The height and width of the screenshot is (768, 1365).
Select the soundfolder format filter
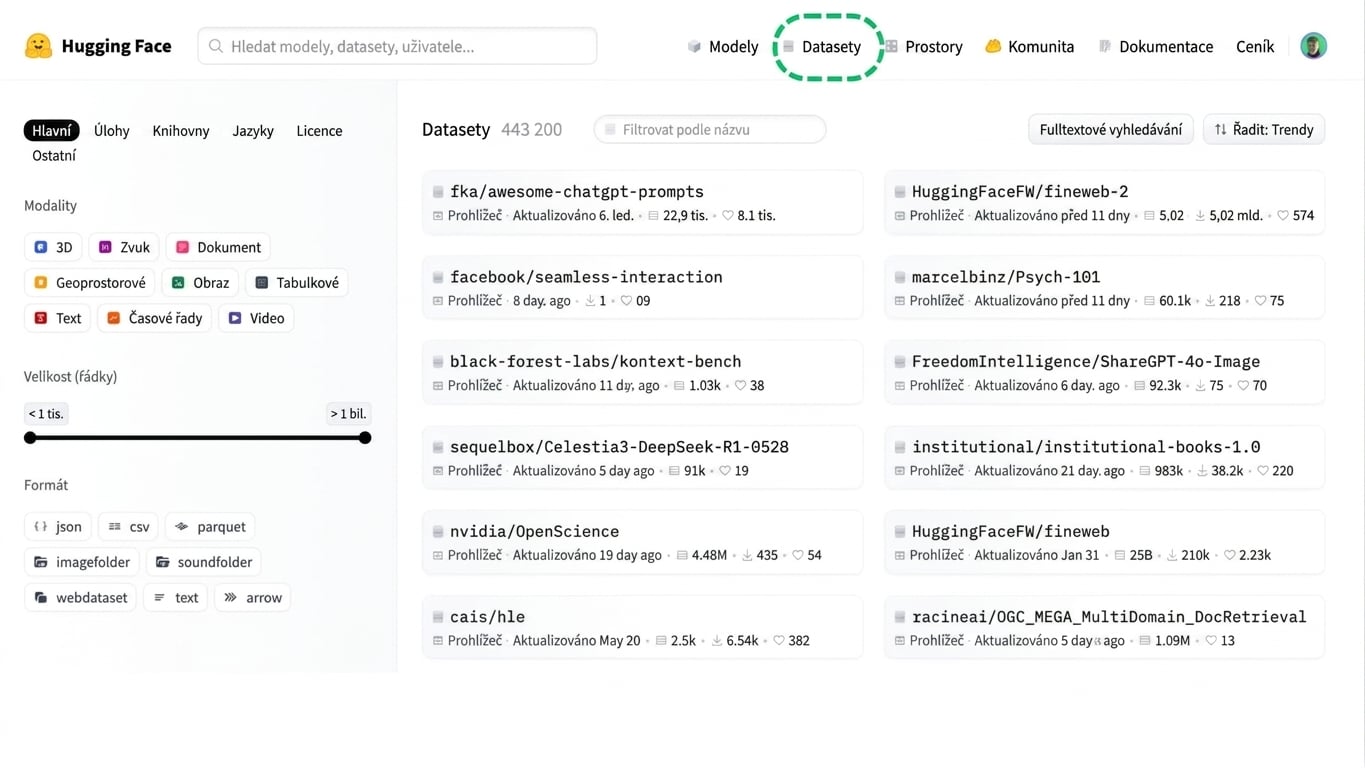pos(204,562)
